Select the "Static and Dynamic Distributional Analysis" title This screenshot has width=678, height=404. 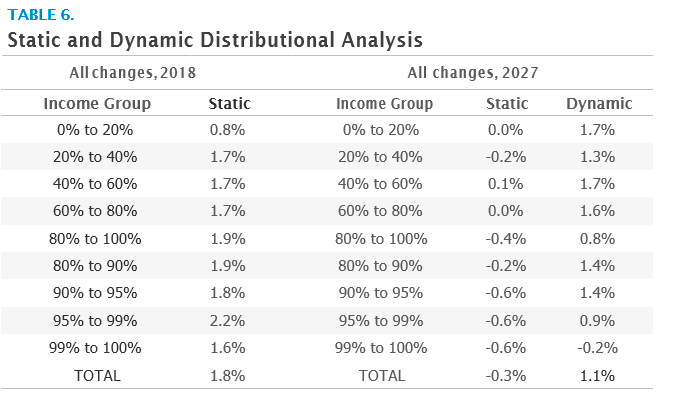tap(215, 40)
